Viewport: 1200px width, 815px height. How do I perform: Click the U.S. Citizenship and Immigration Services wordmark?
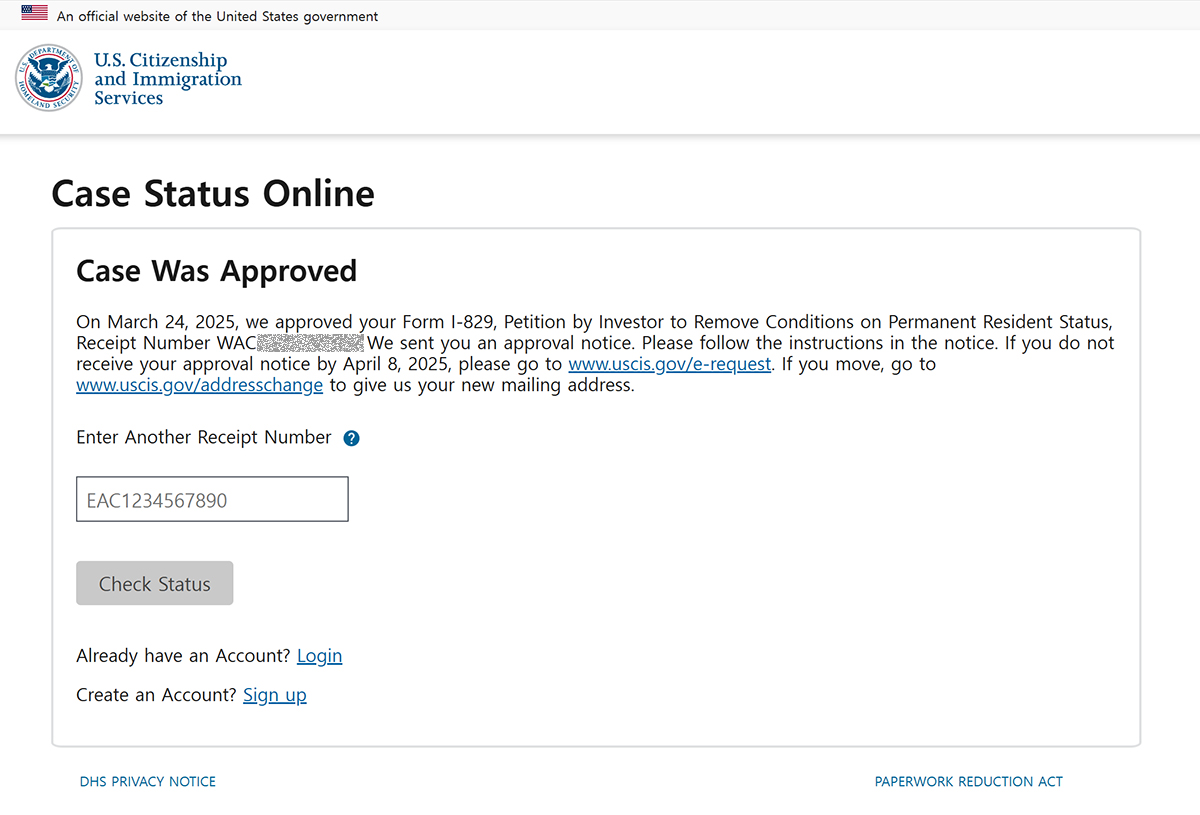tap(168, 79)
